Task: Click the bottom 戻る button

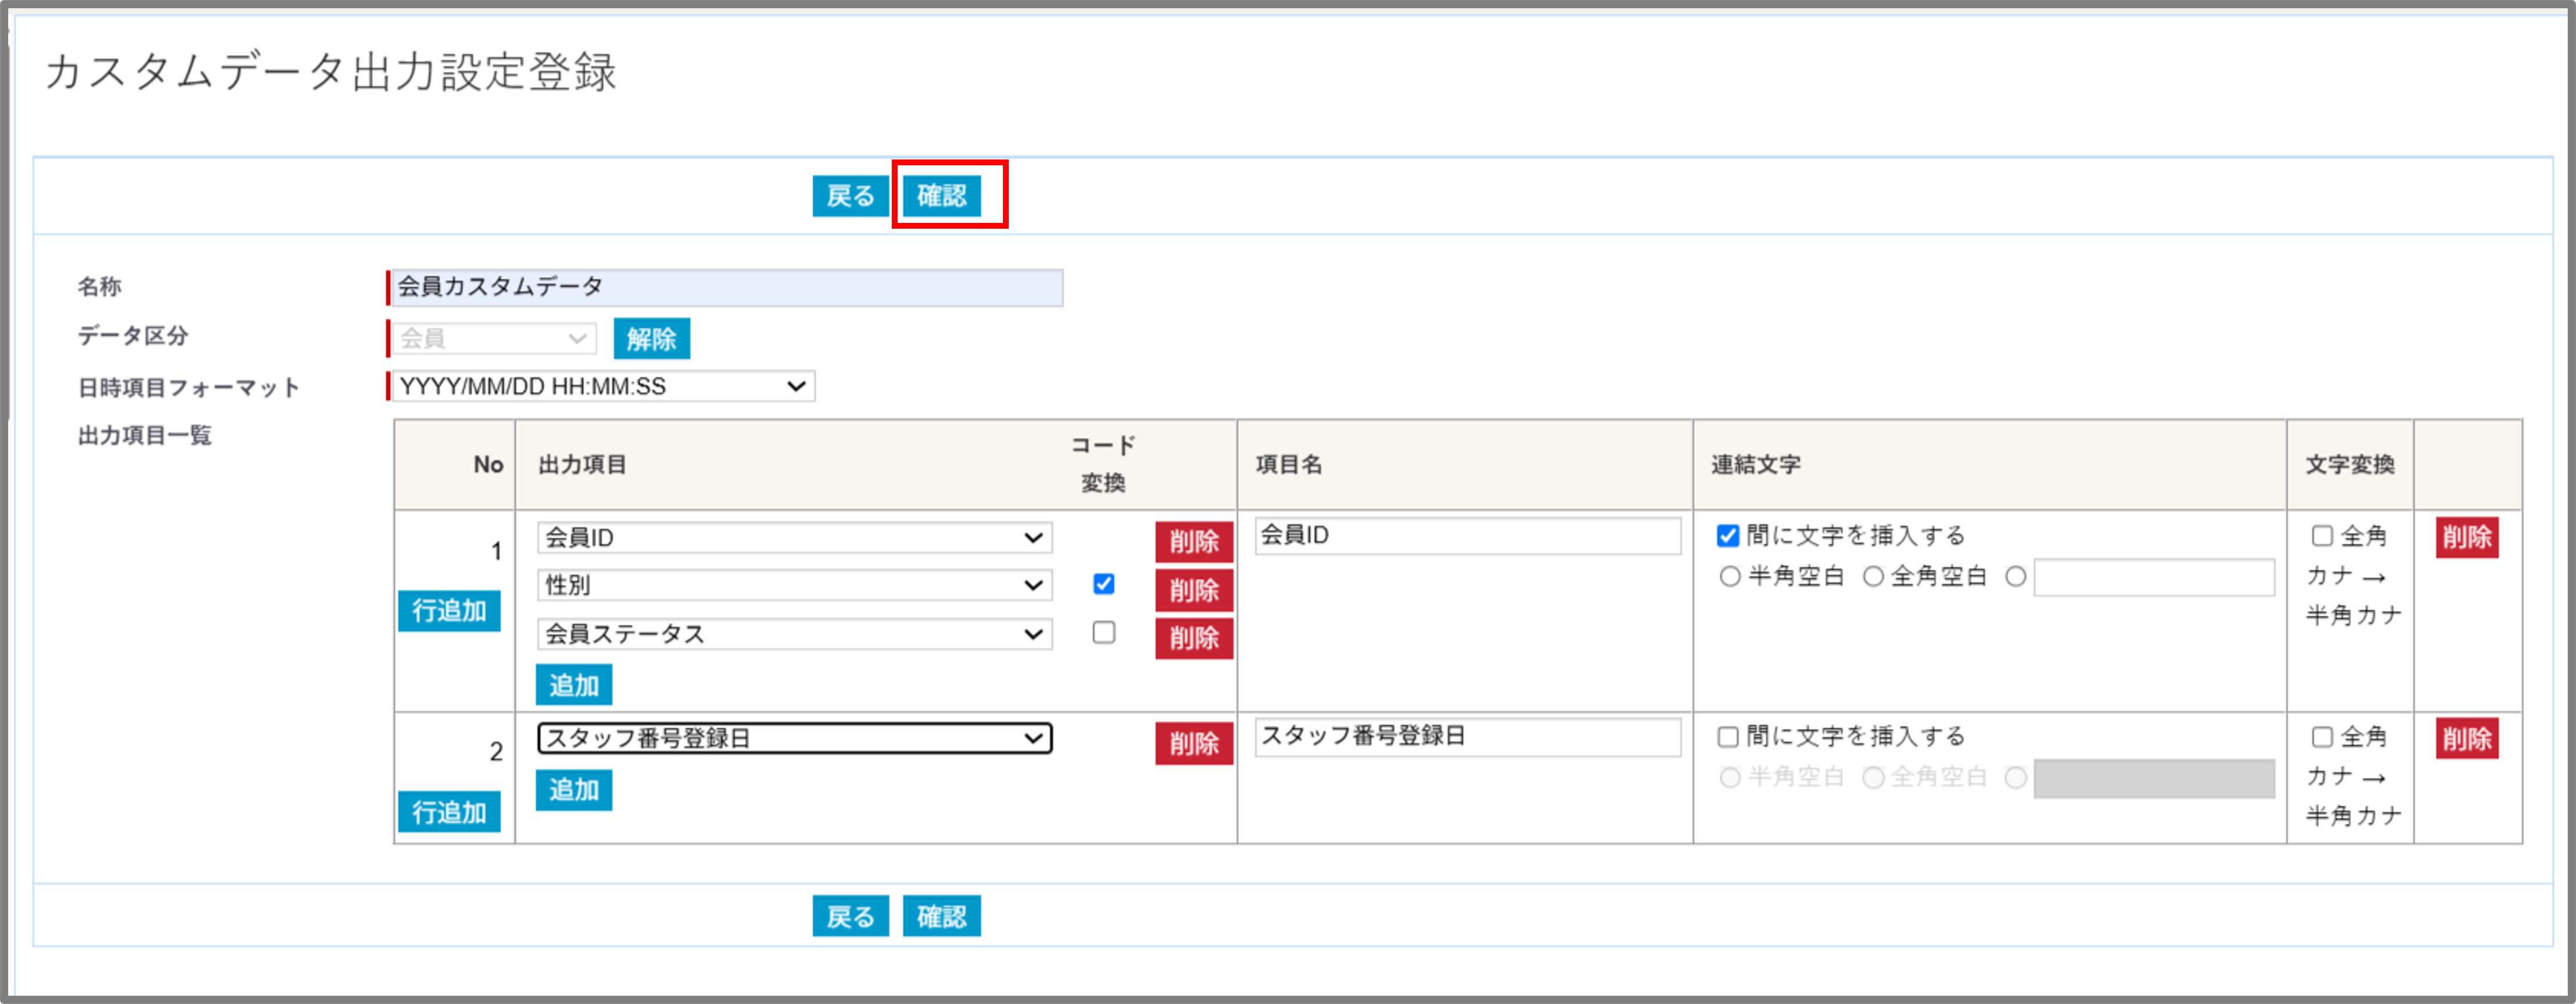Action: (x=850, y=915)
